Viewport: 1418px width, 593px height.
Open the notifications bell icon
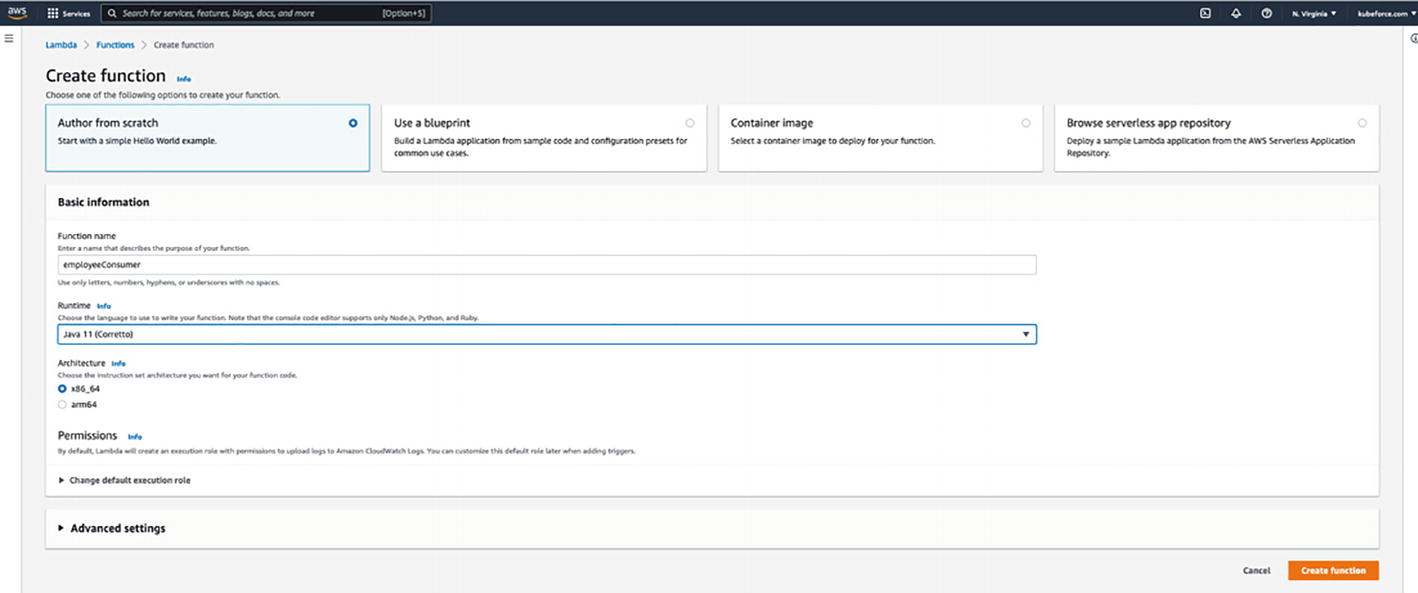tap(1236, 14)
